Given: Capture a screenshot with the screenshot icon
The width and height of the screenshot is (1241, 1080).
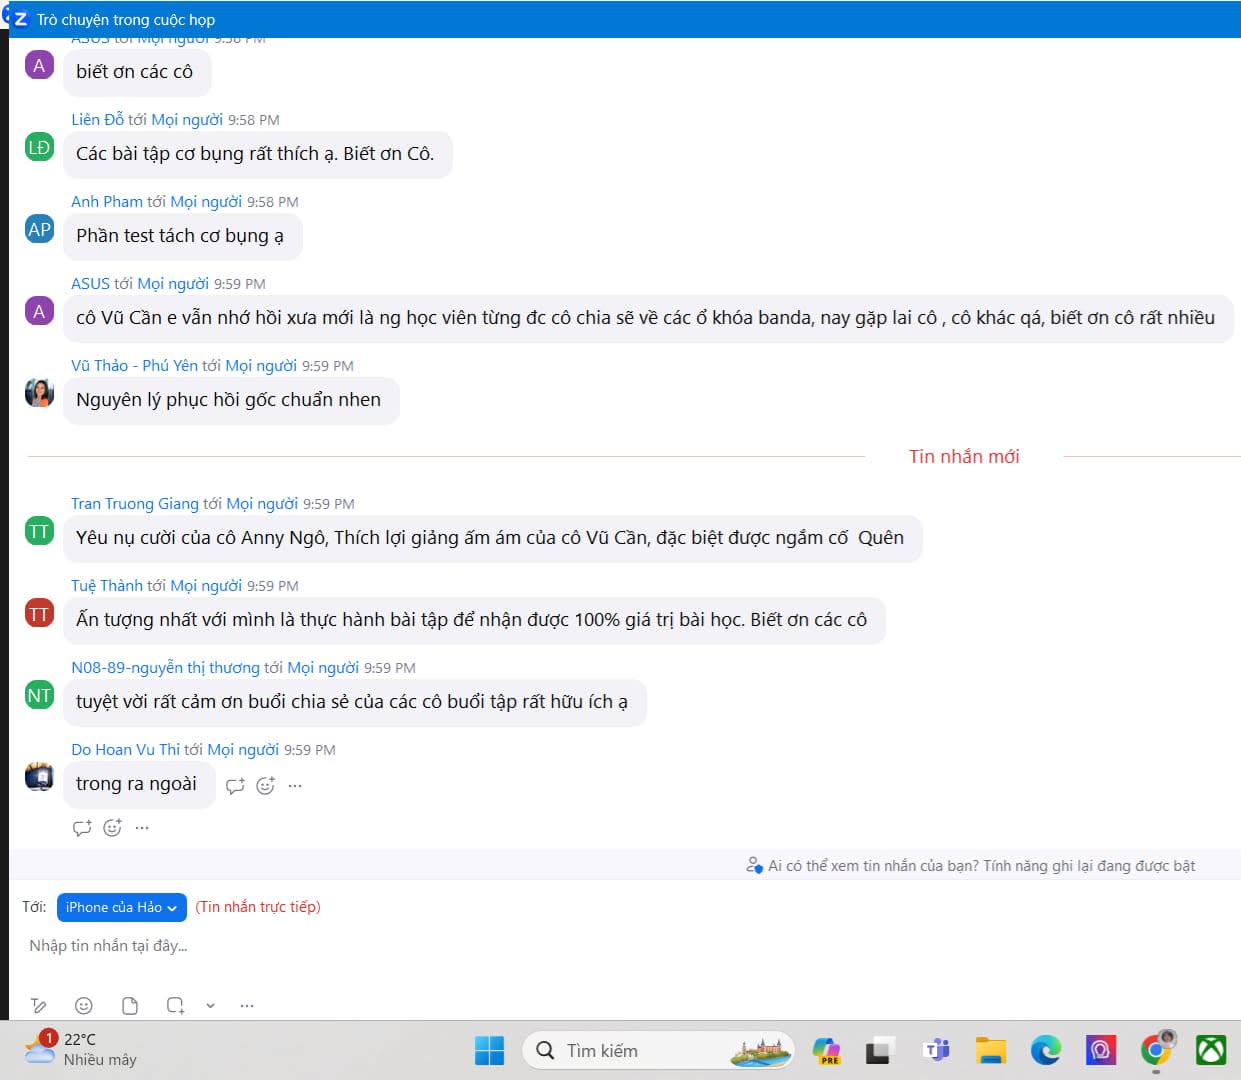Looking at the screenshot, I should [x=176, y=1005].
